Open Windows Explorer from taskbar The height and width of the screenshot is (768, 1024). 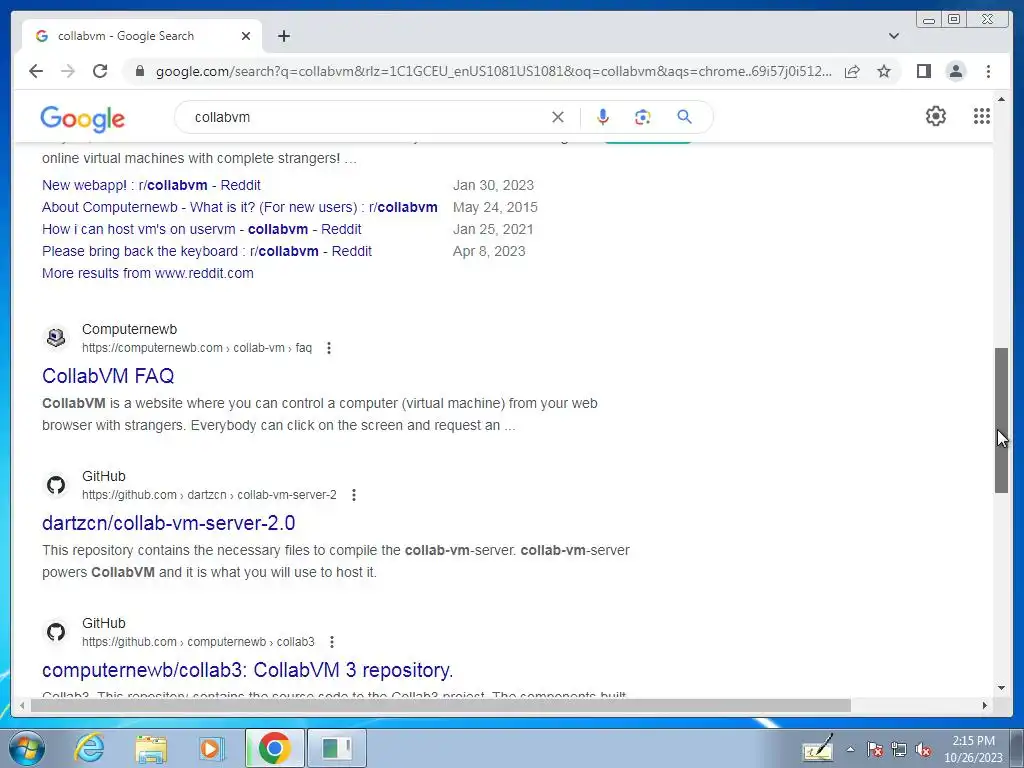(x=151, y=748)
